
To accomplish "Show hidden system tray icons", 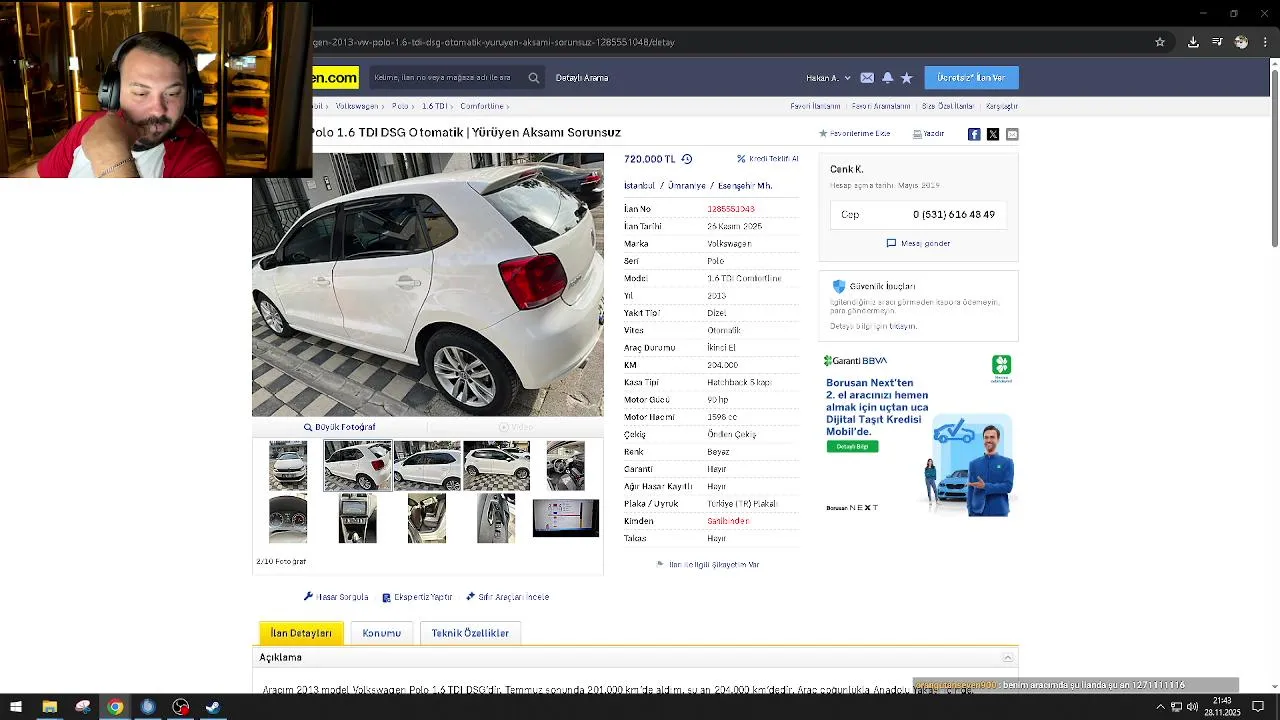I will (1160, 707).
